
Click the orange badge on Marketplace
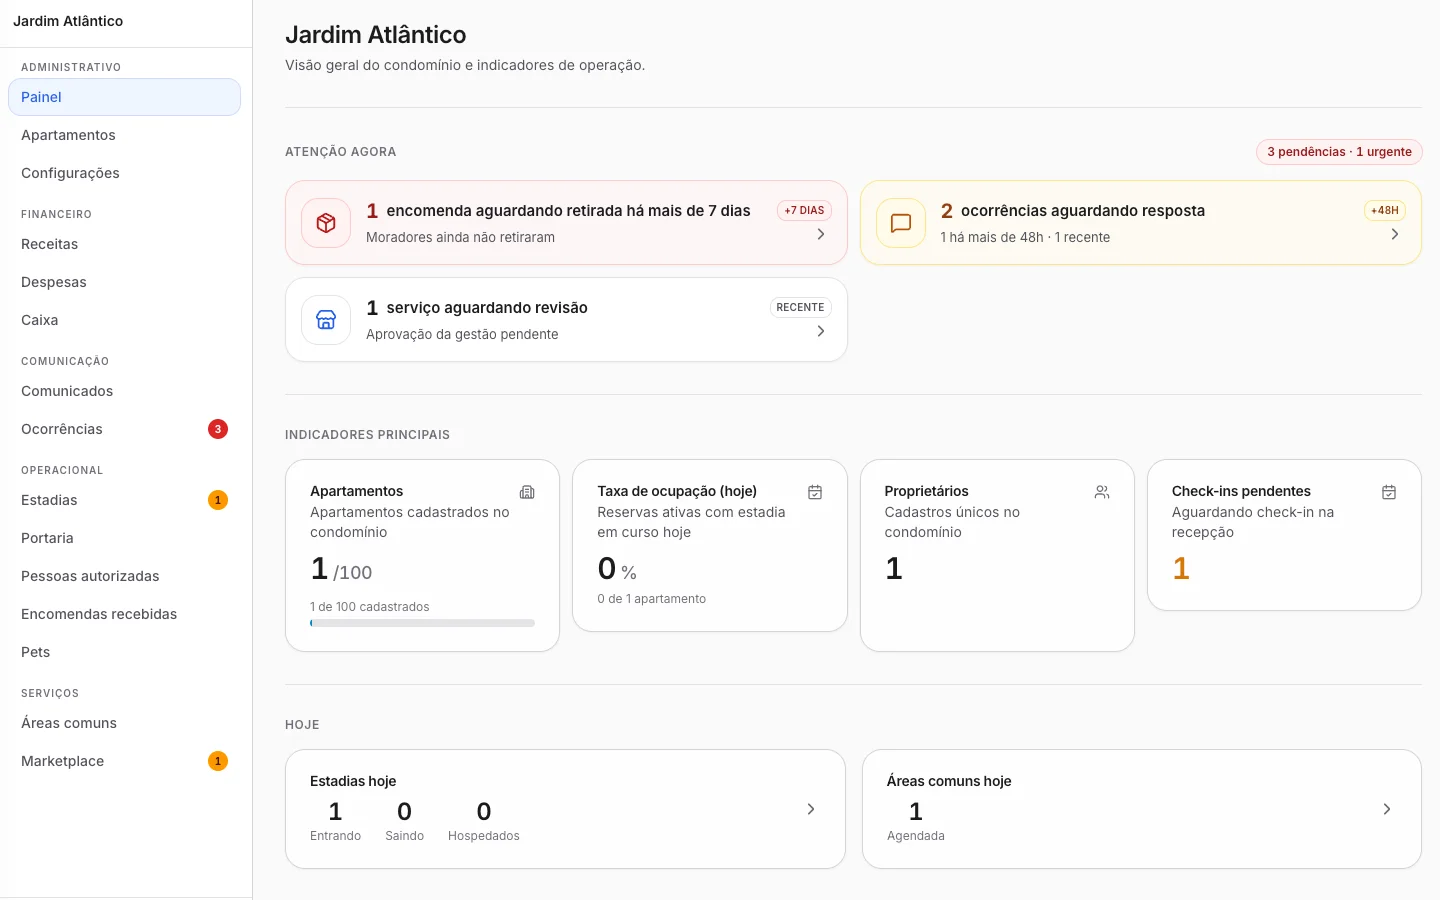(218, 761)
